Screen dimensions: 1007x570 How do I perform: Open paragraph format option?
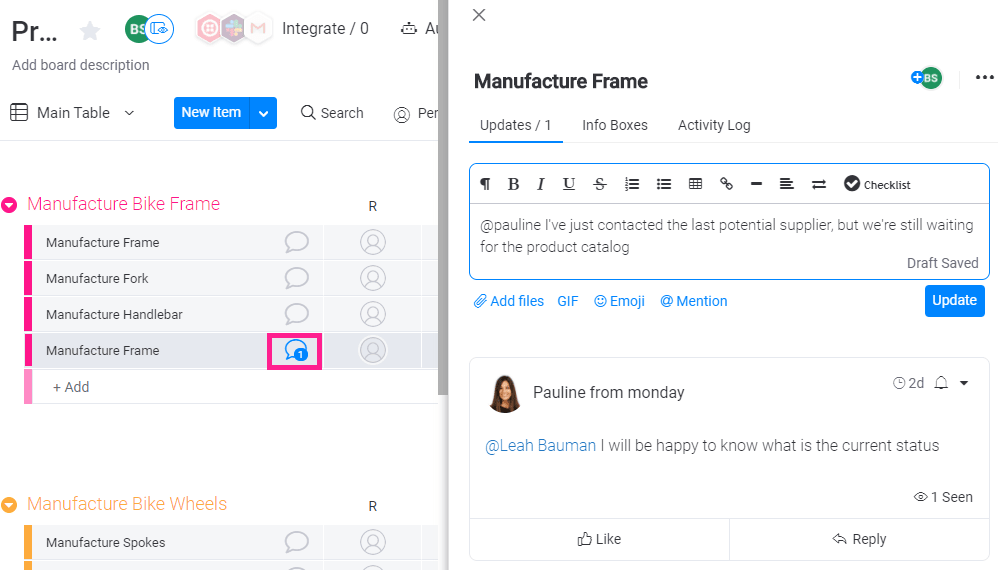(485, 184)
